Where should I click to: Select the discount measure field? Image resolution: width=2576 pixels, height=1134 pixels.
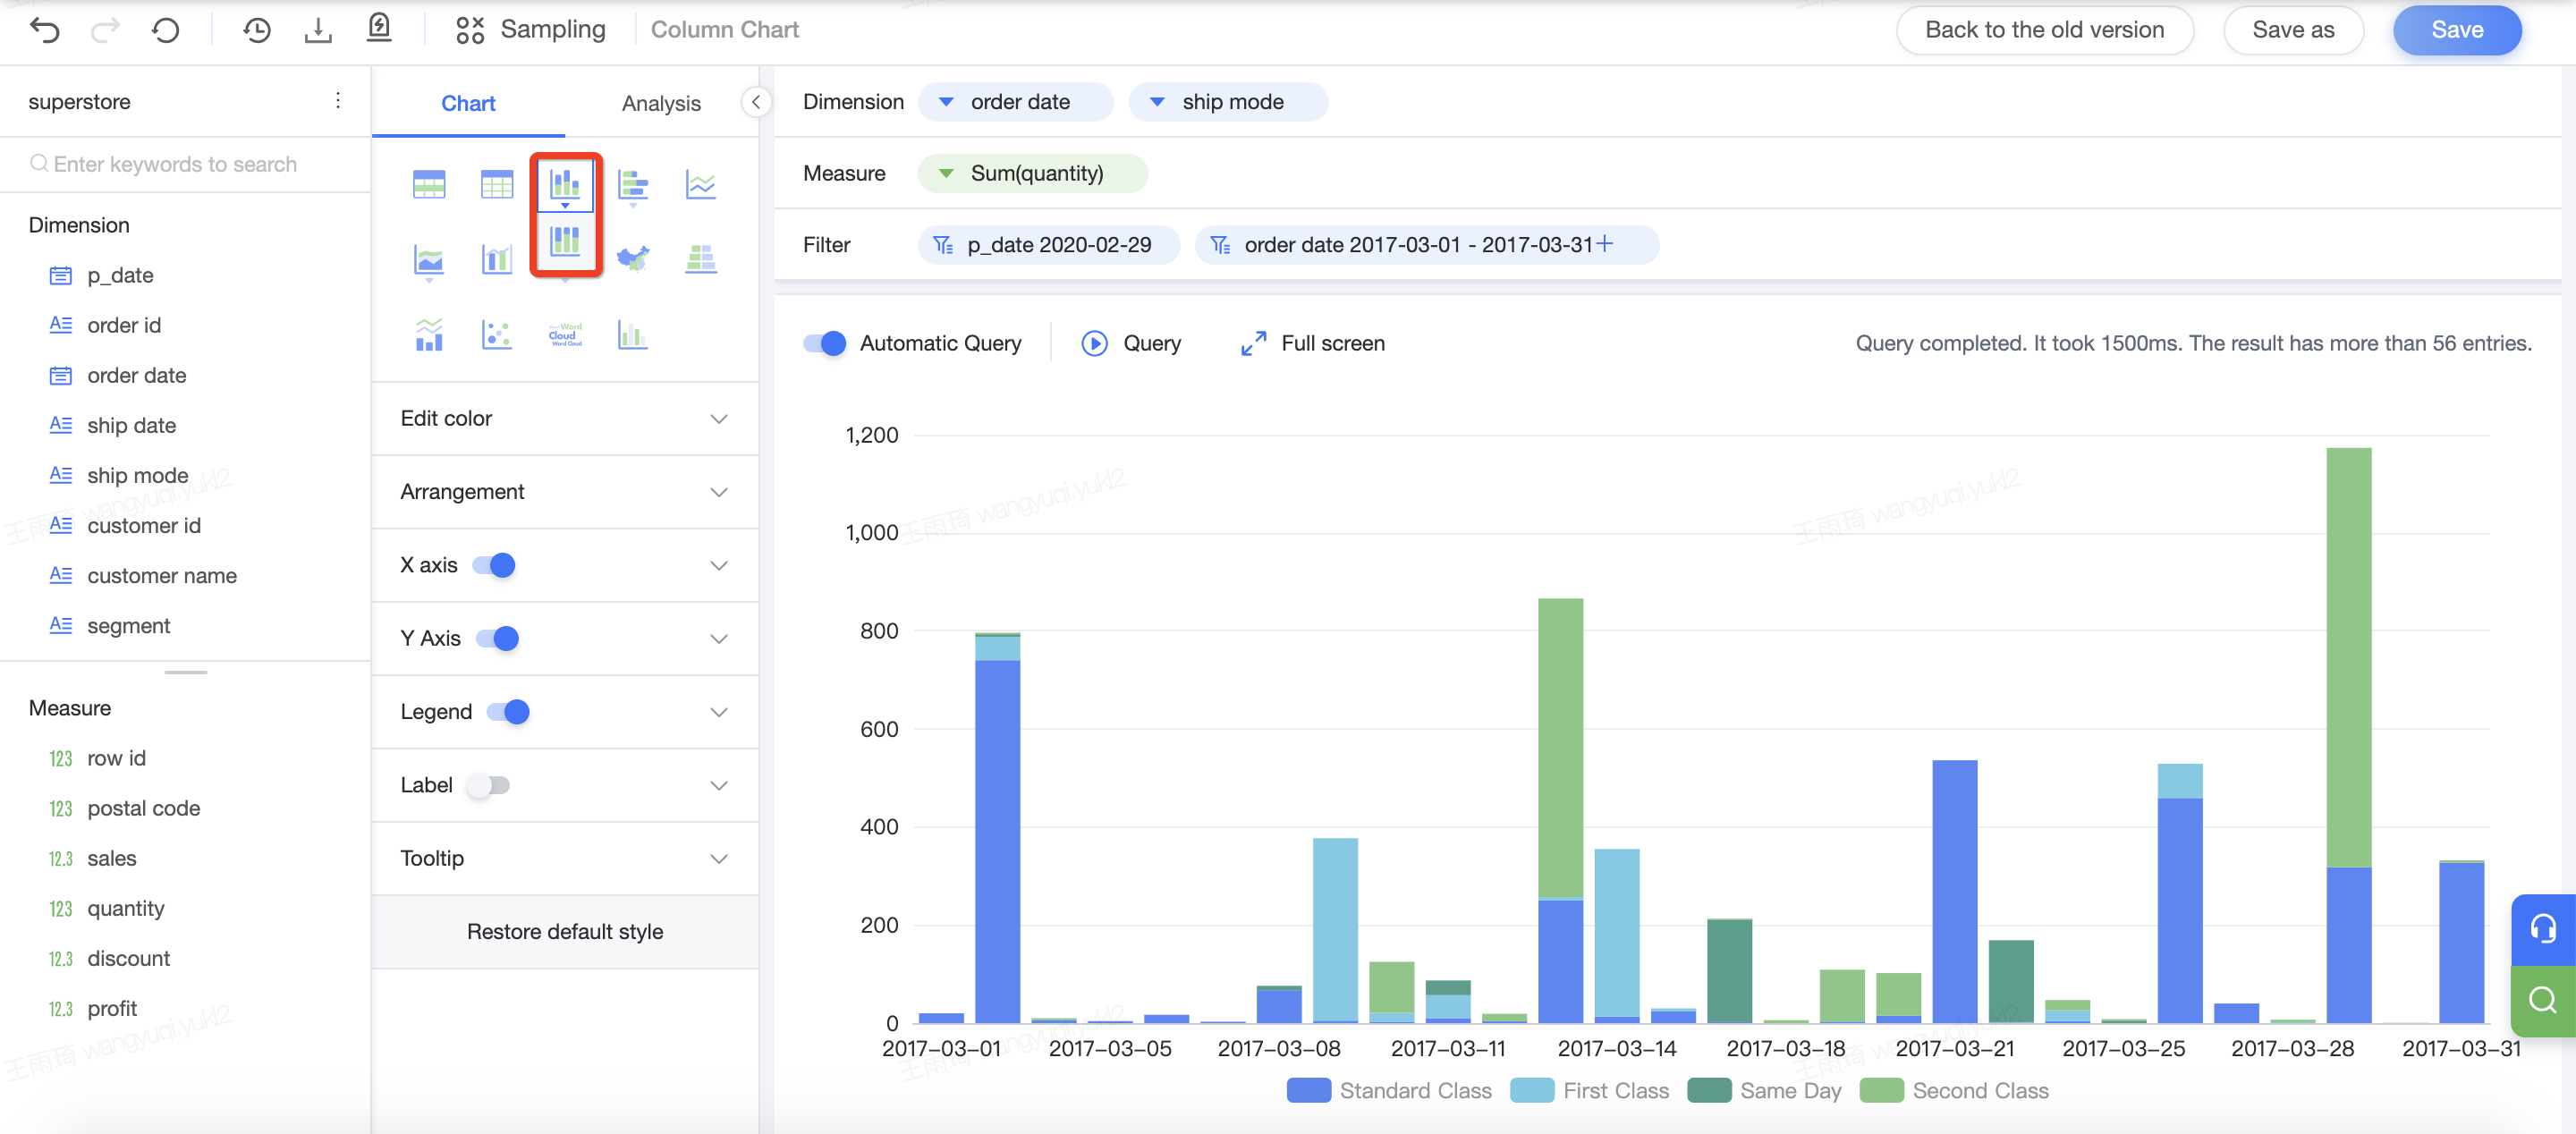click(128, 958)
